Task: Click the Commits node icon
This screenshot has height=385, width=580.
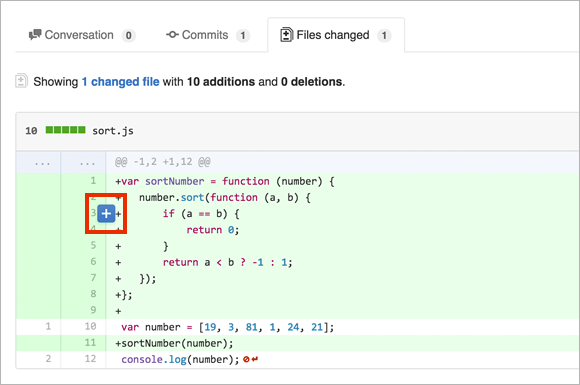Action: click(x=172, y=35)
